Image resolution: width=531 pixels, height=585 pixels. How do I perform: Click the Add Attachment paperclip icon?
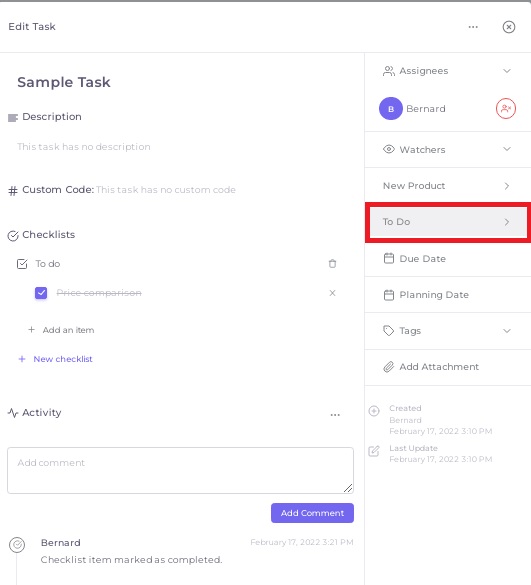388,367
